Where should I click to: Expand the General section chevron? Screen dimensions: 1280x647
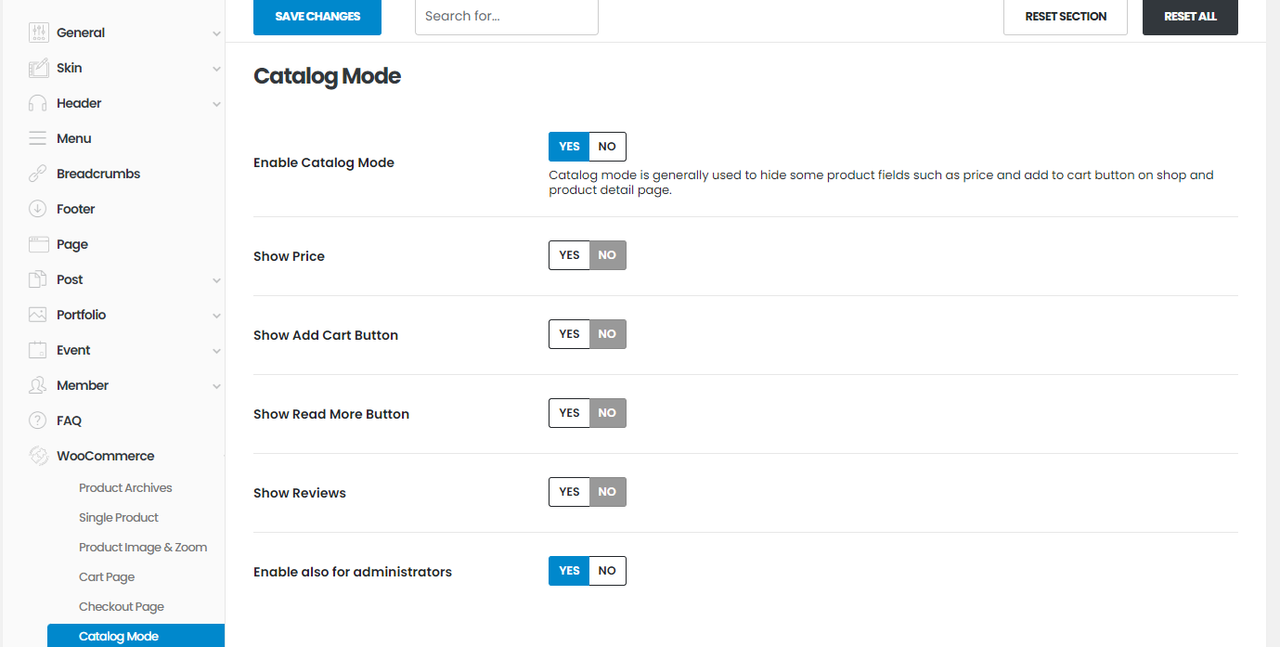[216, 34]
